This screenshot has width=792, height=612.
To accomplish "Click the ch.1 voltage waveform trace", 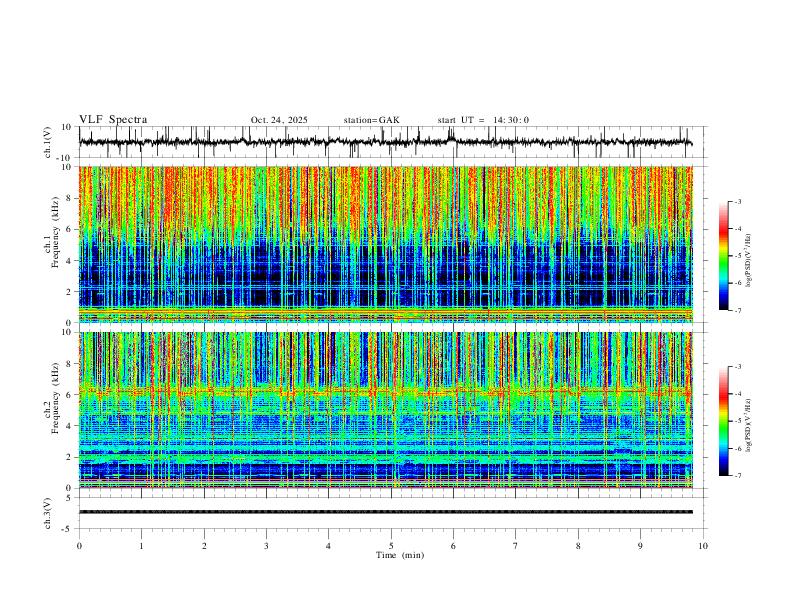I will click(385, 142).
